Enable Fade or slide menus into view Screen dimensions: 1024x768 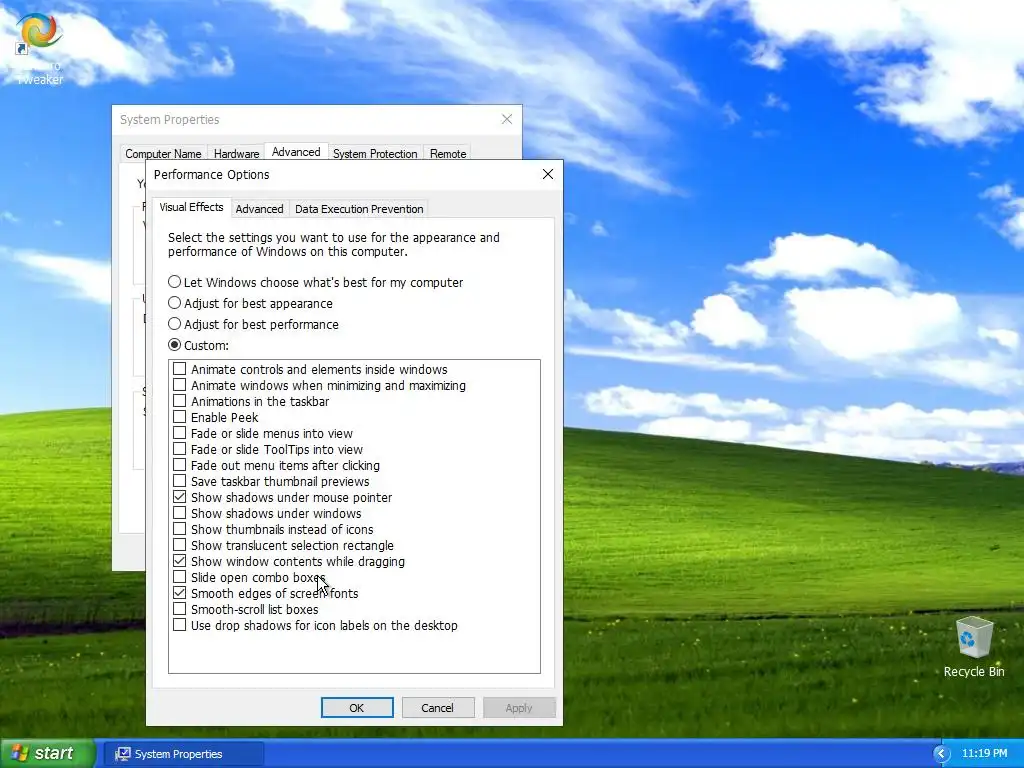coord(180,433)
